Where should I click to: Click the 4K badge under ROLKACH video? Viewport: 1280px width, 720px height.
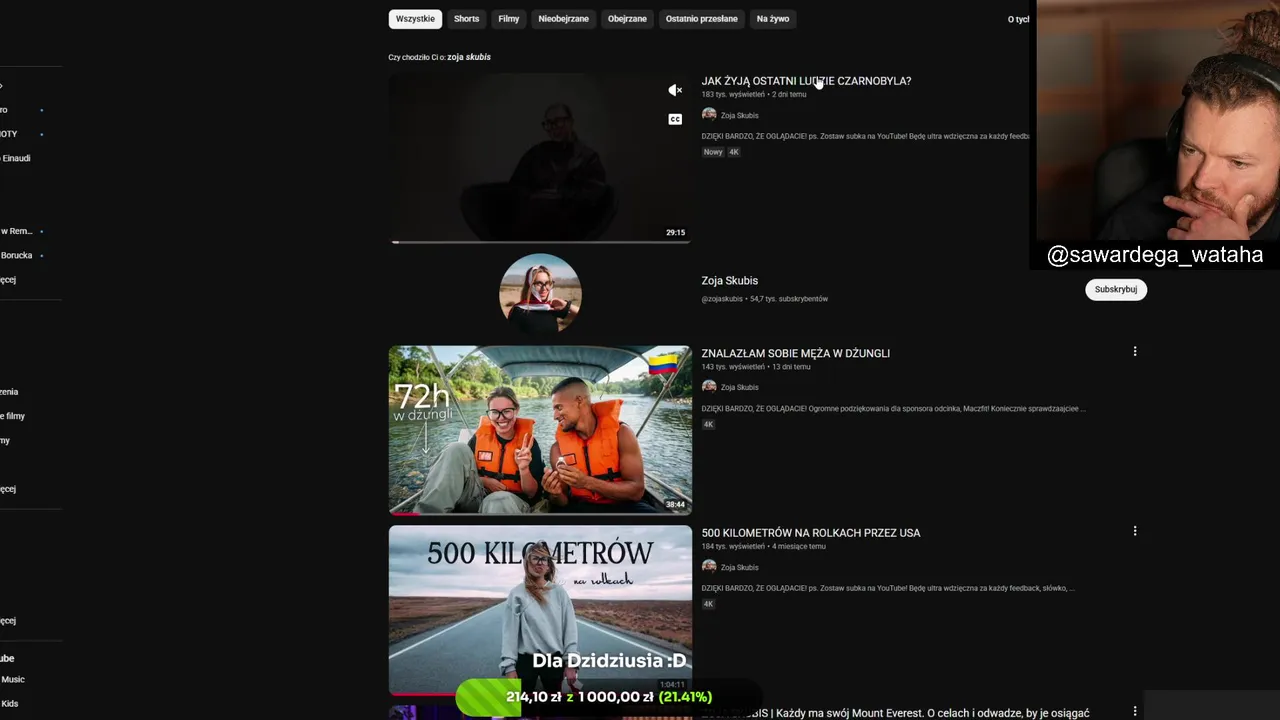(708, 604)
